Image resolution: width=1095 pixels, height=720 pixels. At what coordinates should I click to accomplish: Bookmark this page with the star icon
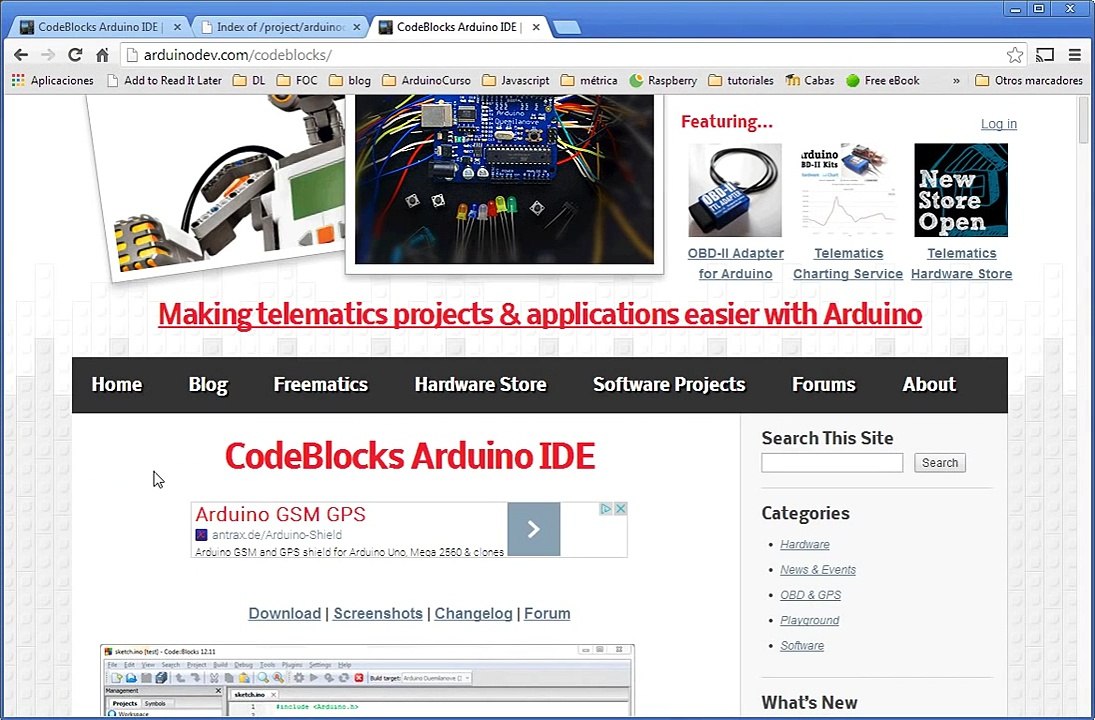click(1015, 54)
